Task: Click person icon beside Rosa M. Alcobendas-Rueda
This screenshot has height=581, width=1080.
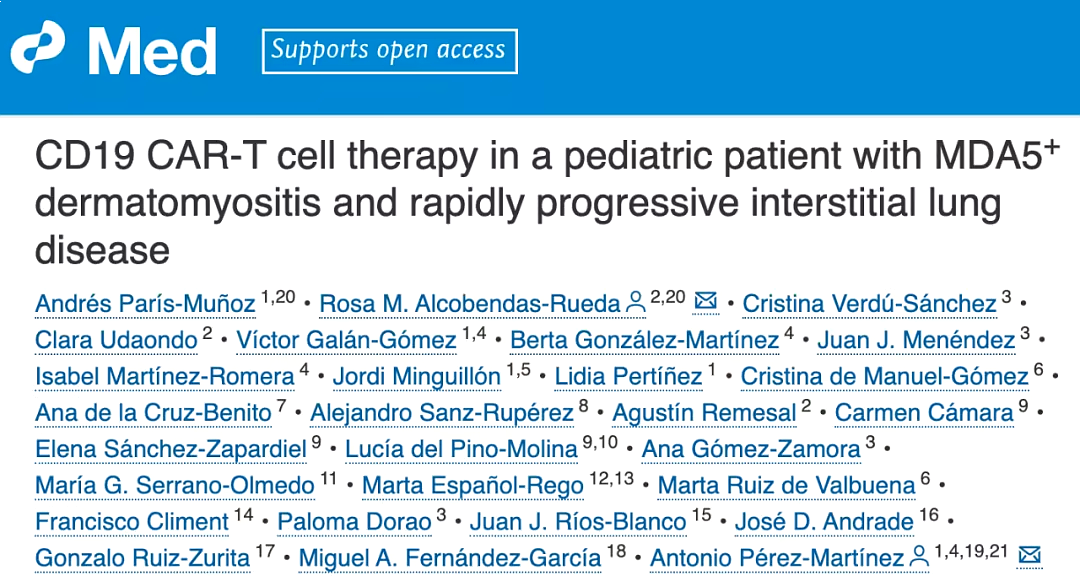Action: point(636,302)
